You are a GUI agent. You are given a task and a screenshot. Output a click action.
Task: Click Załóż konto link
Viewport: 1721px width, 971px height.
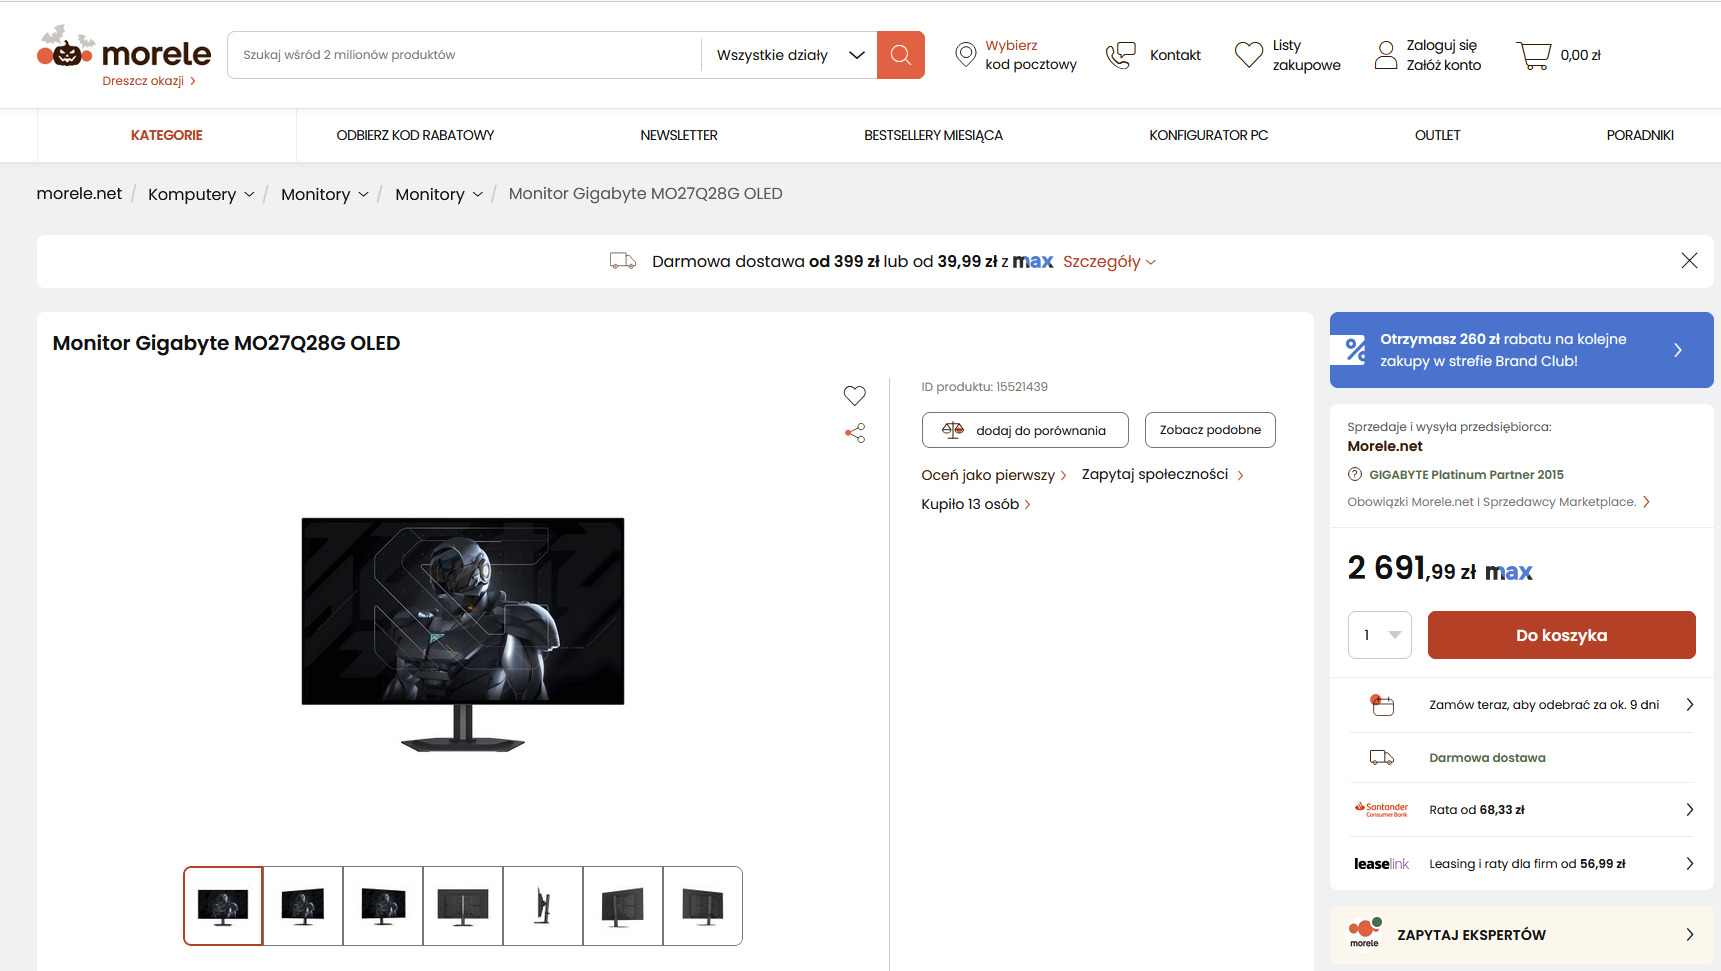1443,65
